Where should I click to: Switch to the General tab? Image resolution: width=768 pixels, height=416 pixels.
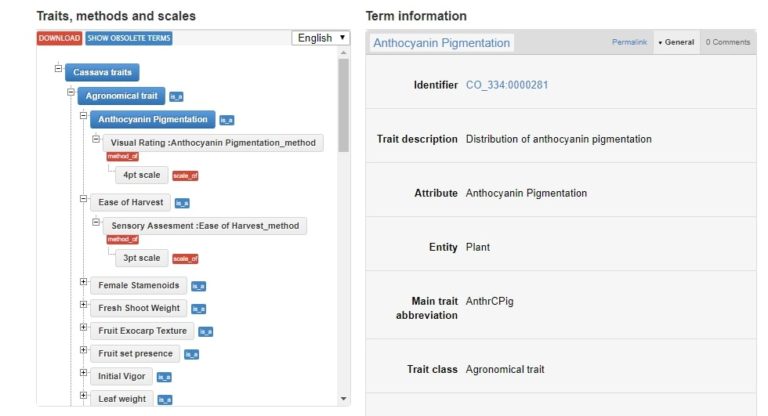pyautogui.click(x=677, y=42)
